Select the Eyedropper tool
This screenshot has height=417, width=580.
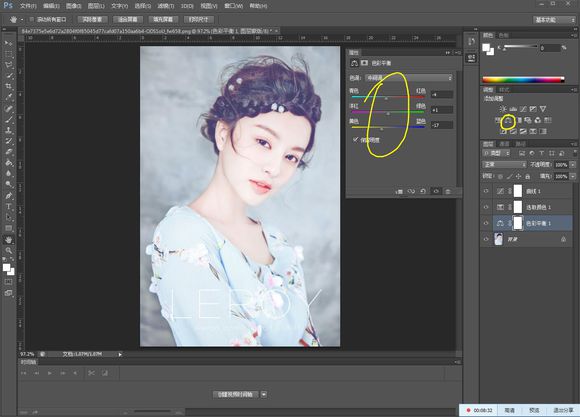tap(8, 97)
